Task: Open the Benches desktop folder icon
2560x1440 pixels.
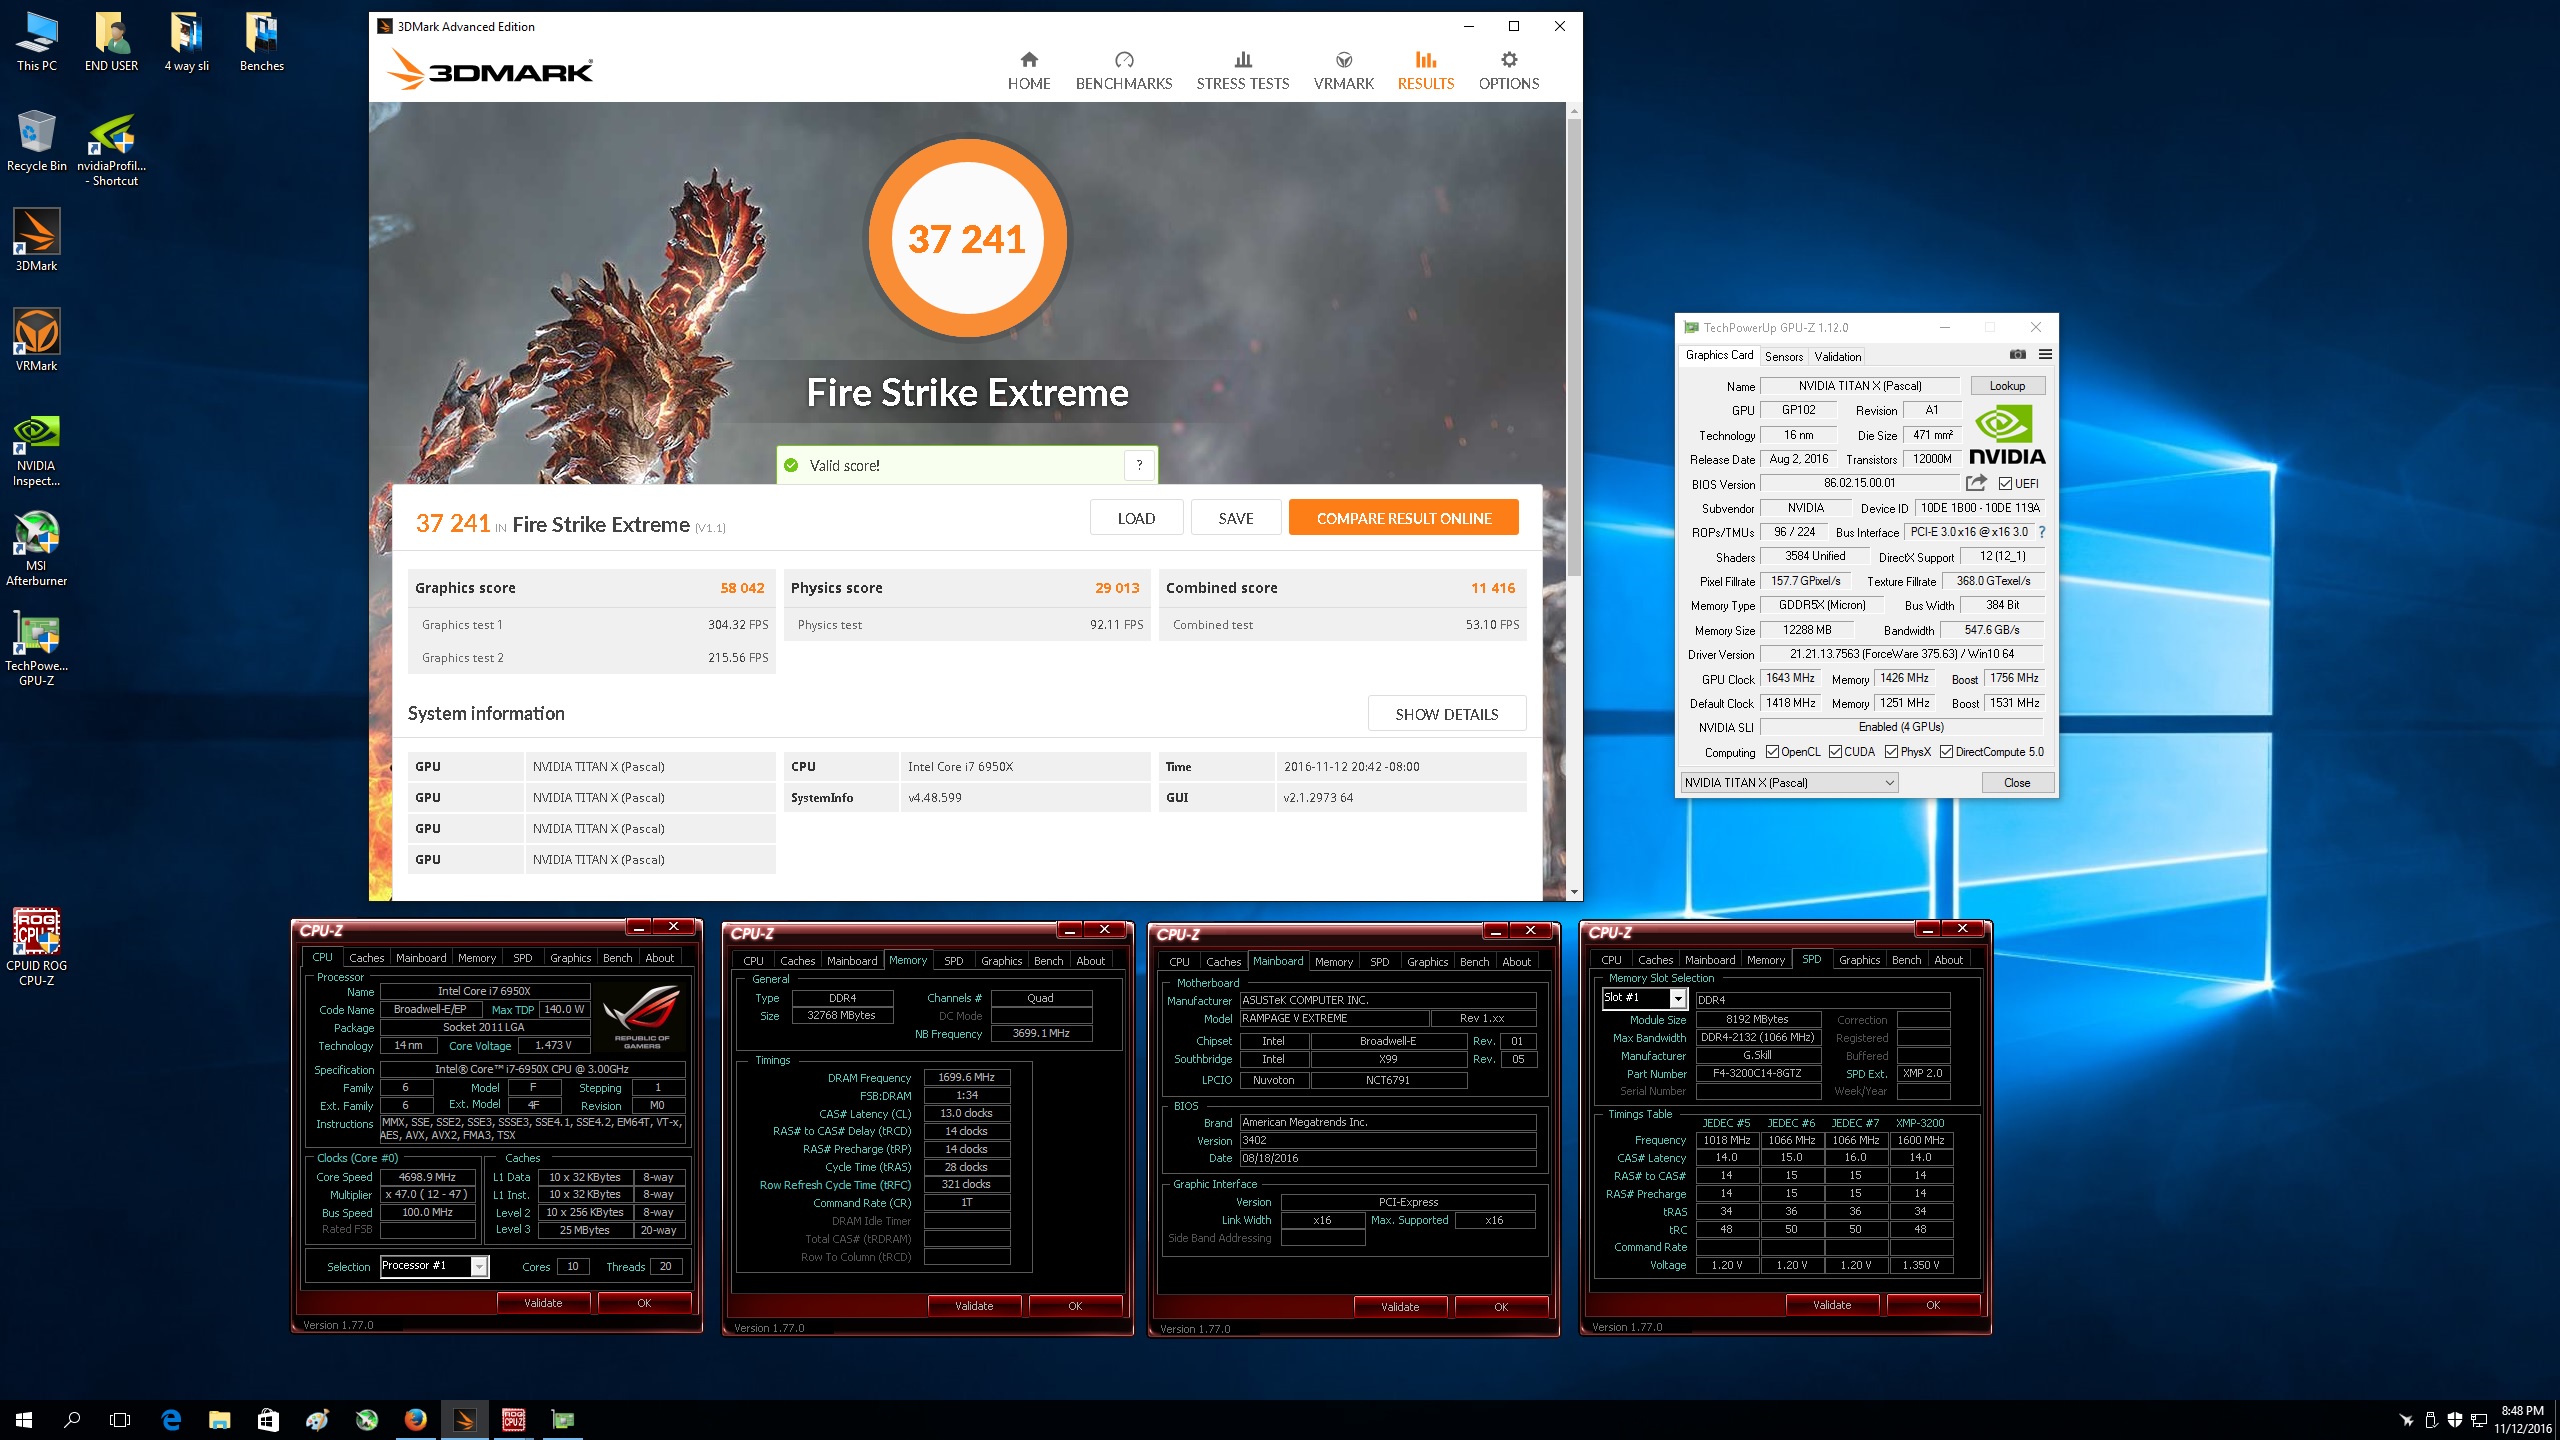Action: click(x=262, y=42)
